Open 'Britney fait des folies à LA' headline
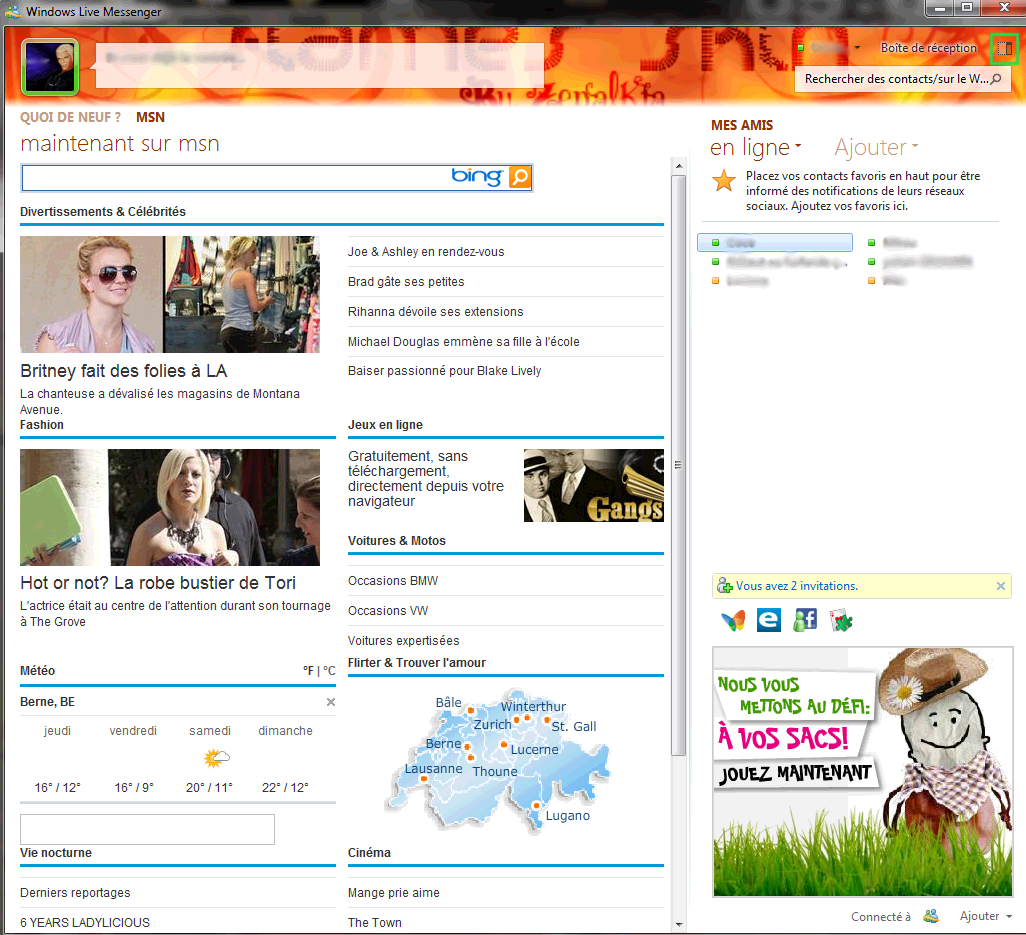This screenshot has height=935, width=1026. [x=124, y=371]
